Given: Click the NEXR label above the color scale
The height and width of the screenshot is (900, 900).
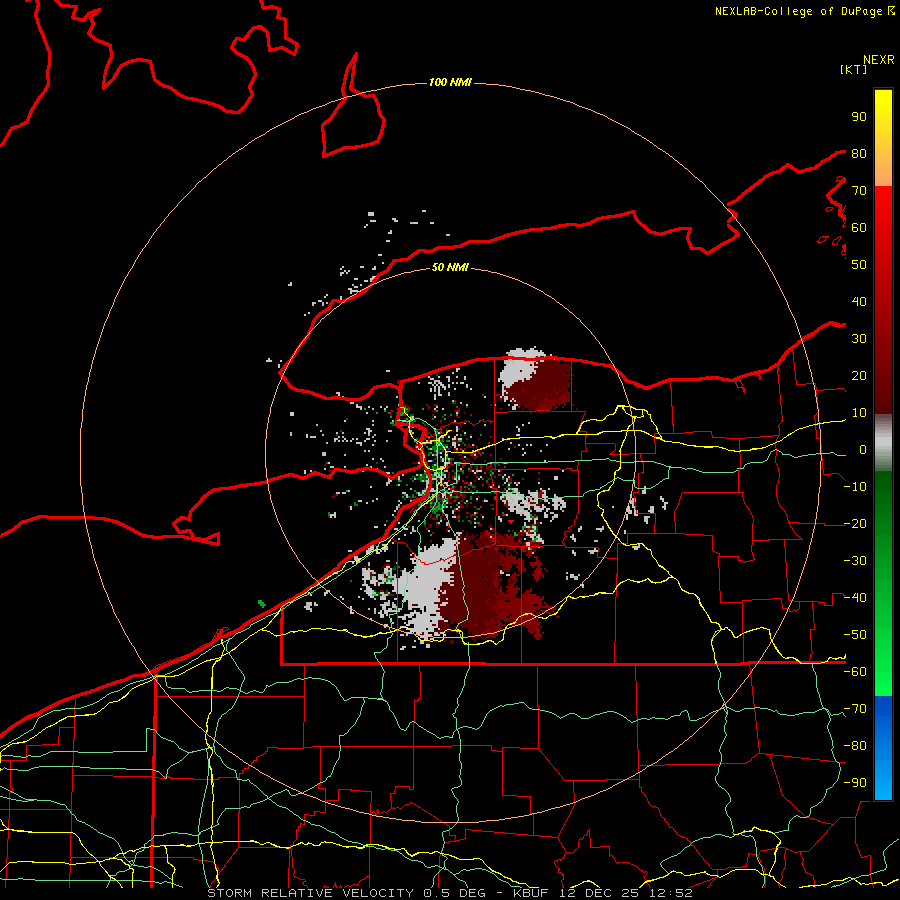Looking at the screenshot, I should [879, 60].
